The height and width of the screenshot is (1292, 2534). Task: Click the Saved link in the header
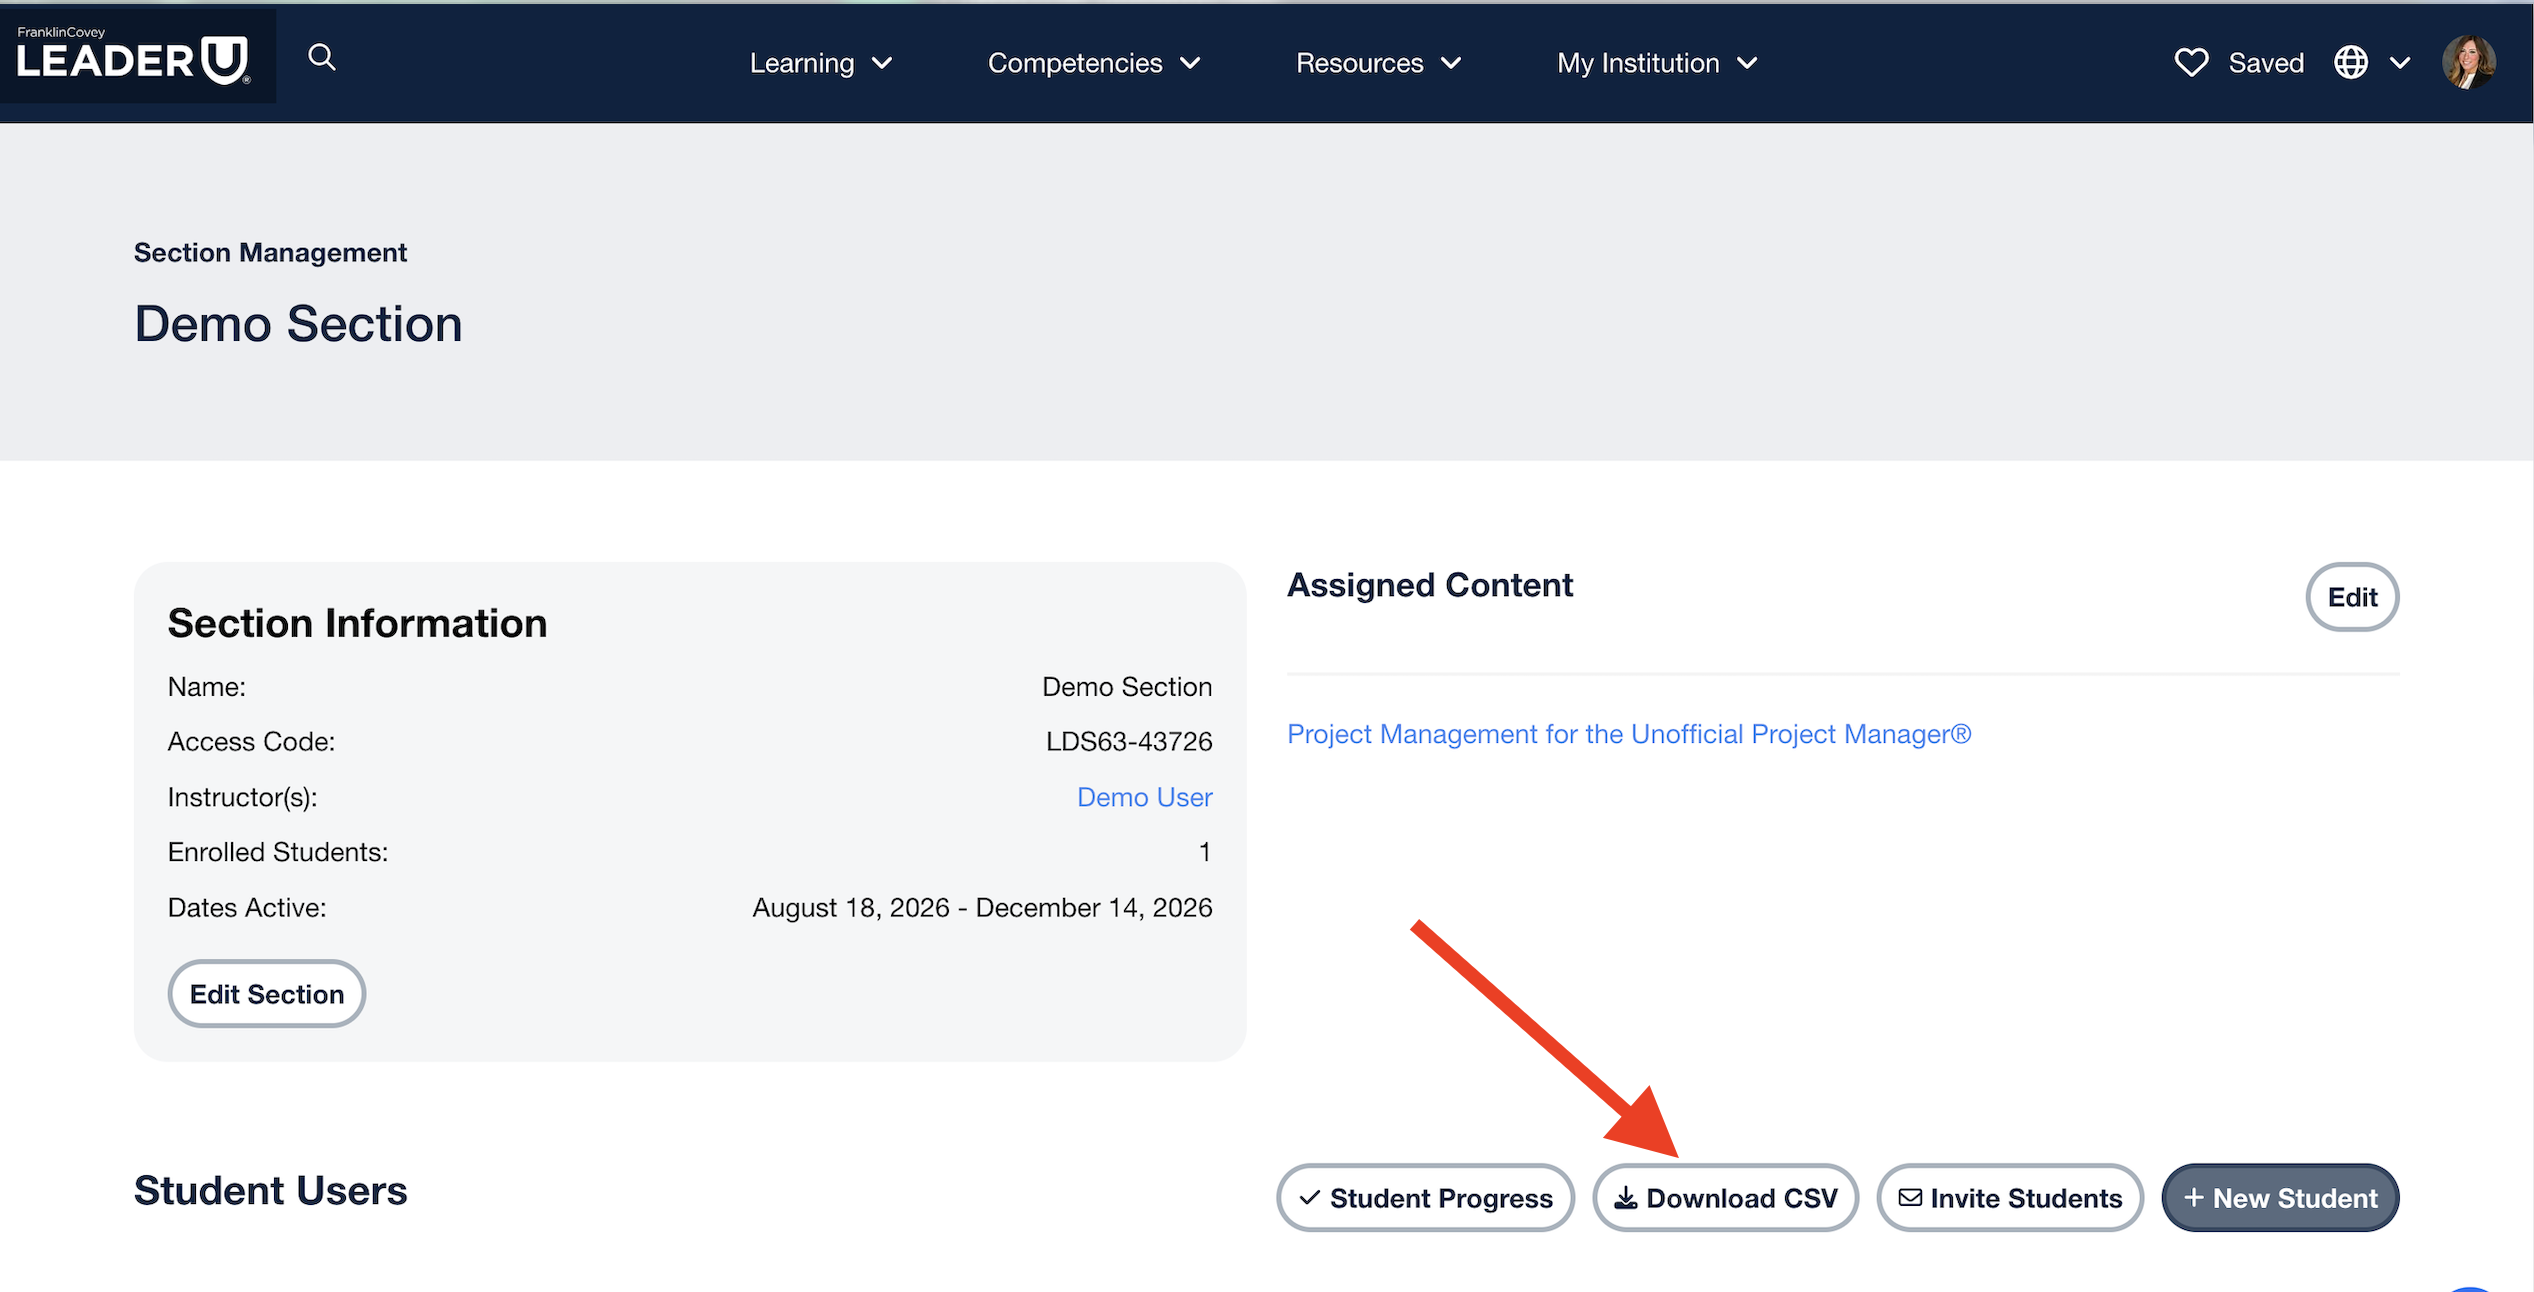click(x=2265, y=63)
